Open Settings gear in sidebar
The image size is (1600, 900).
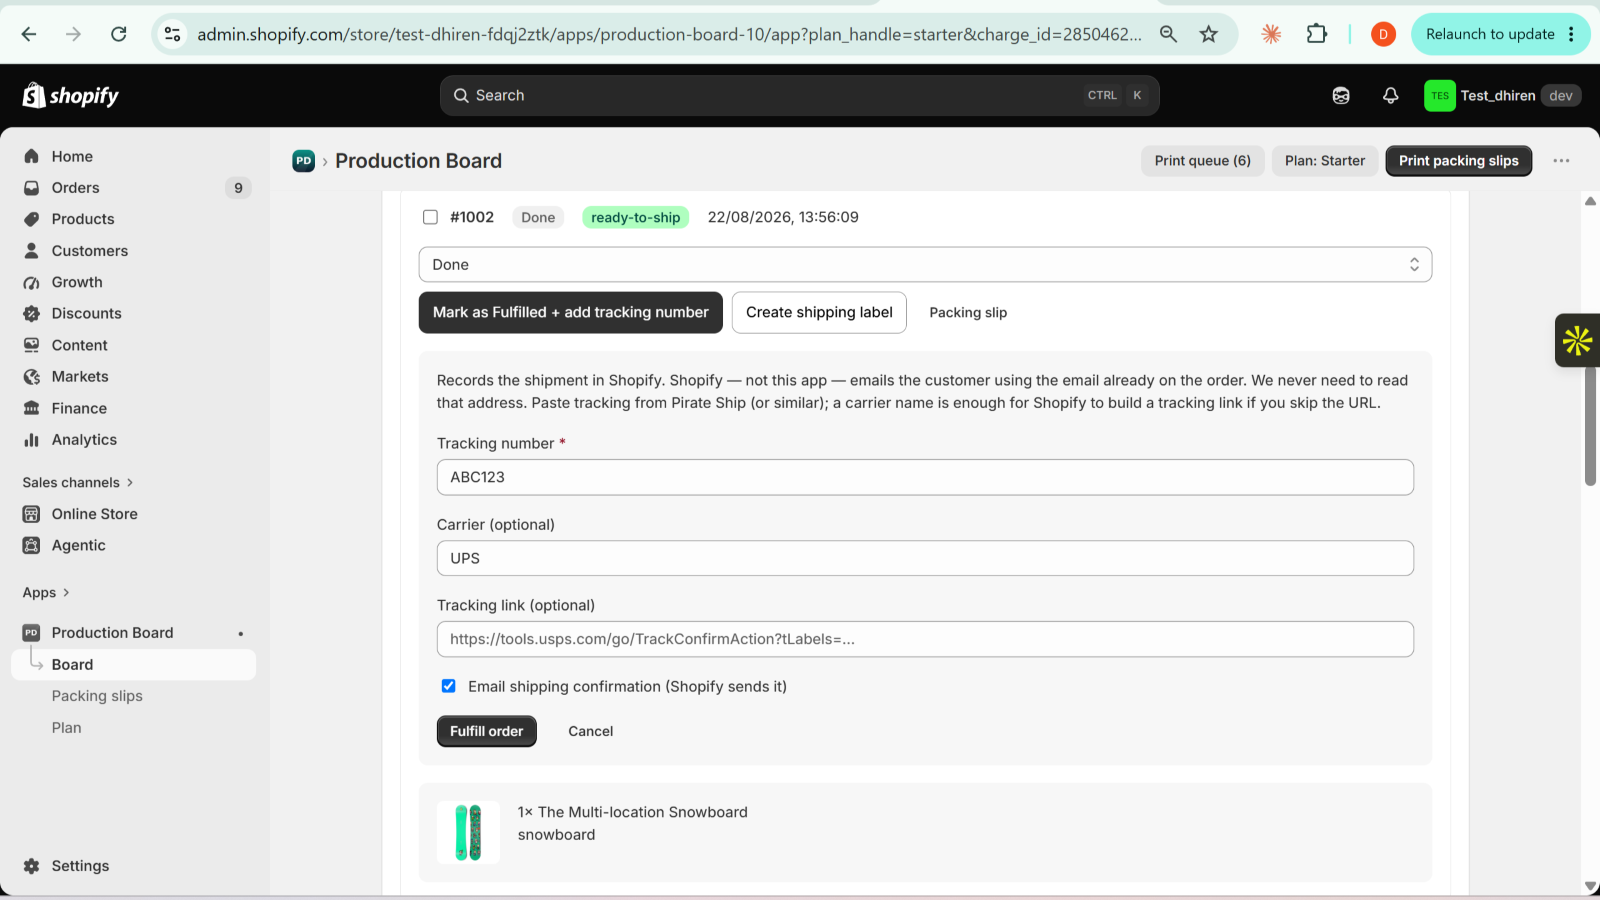click(x=80, y=866)
